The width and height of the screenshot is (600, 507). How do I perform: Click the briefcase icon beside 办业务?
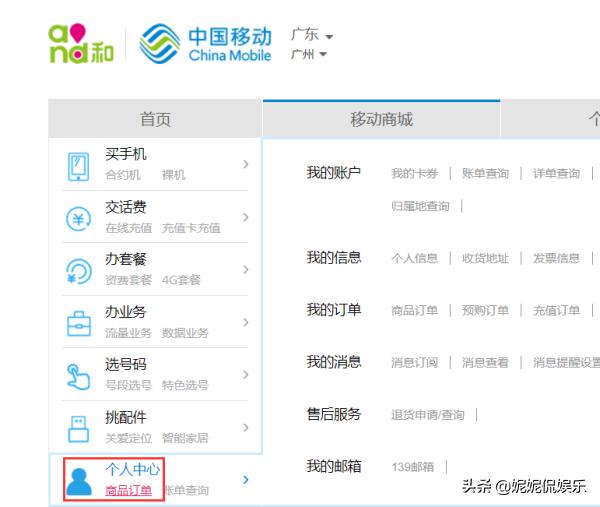[x=79, y=324]
